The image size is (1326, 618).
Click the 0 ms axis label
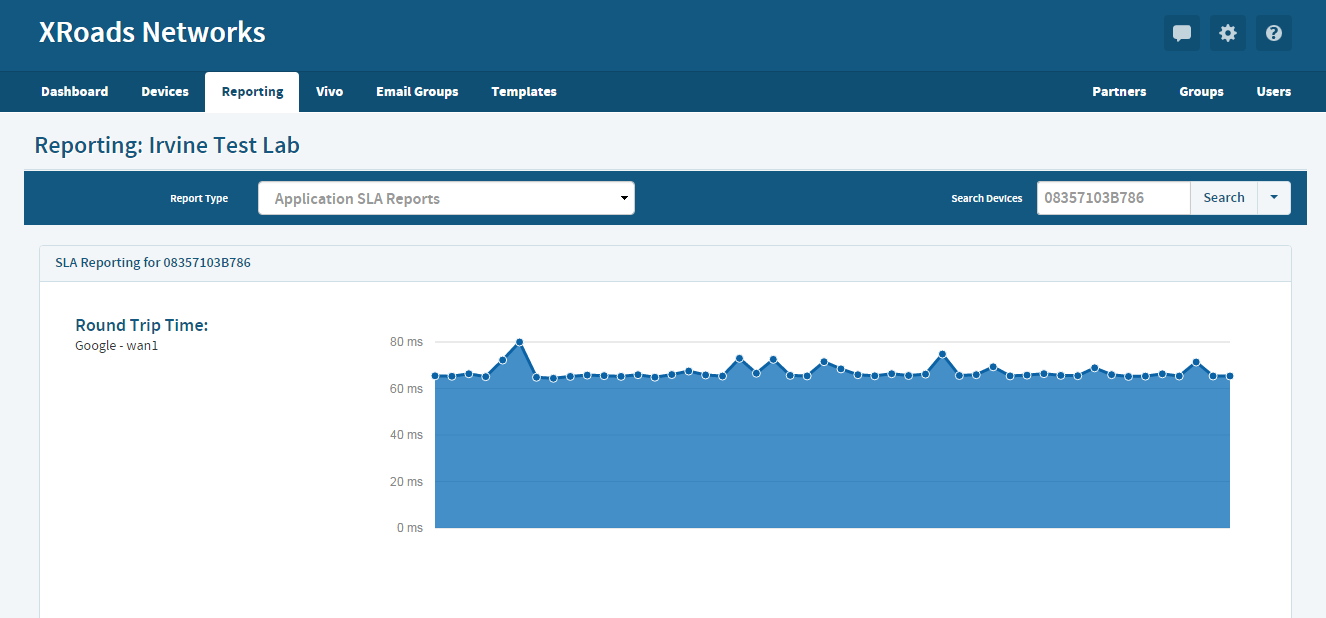(409, 528)
